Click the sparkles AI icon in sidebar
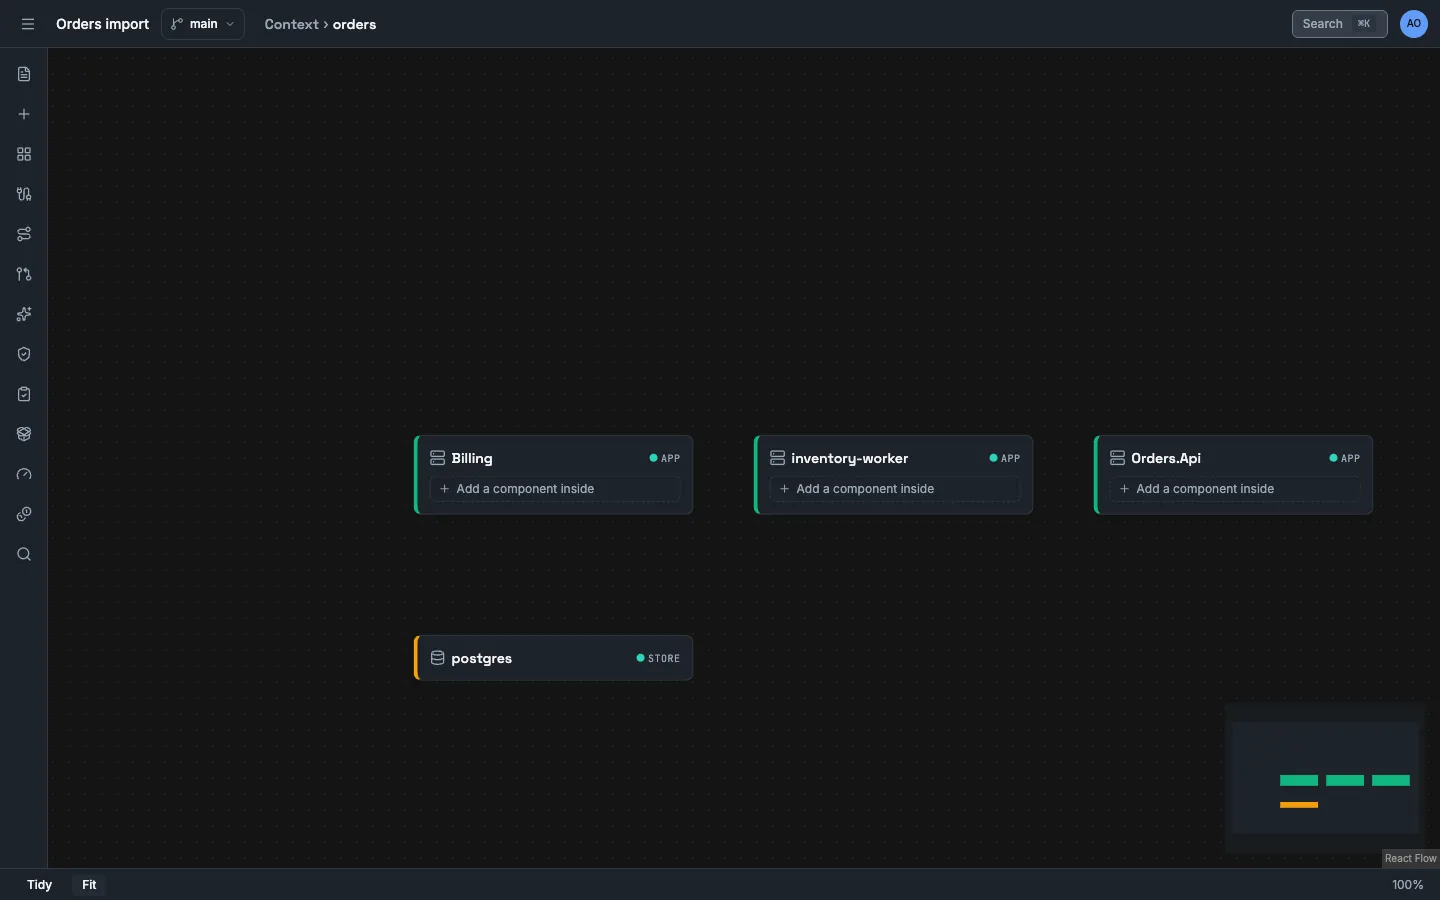Viewport: 1440px width, 900px height. 24,314
